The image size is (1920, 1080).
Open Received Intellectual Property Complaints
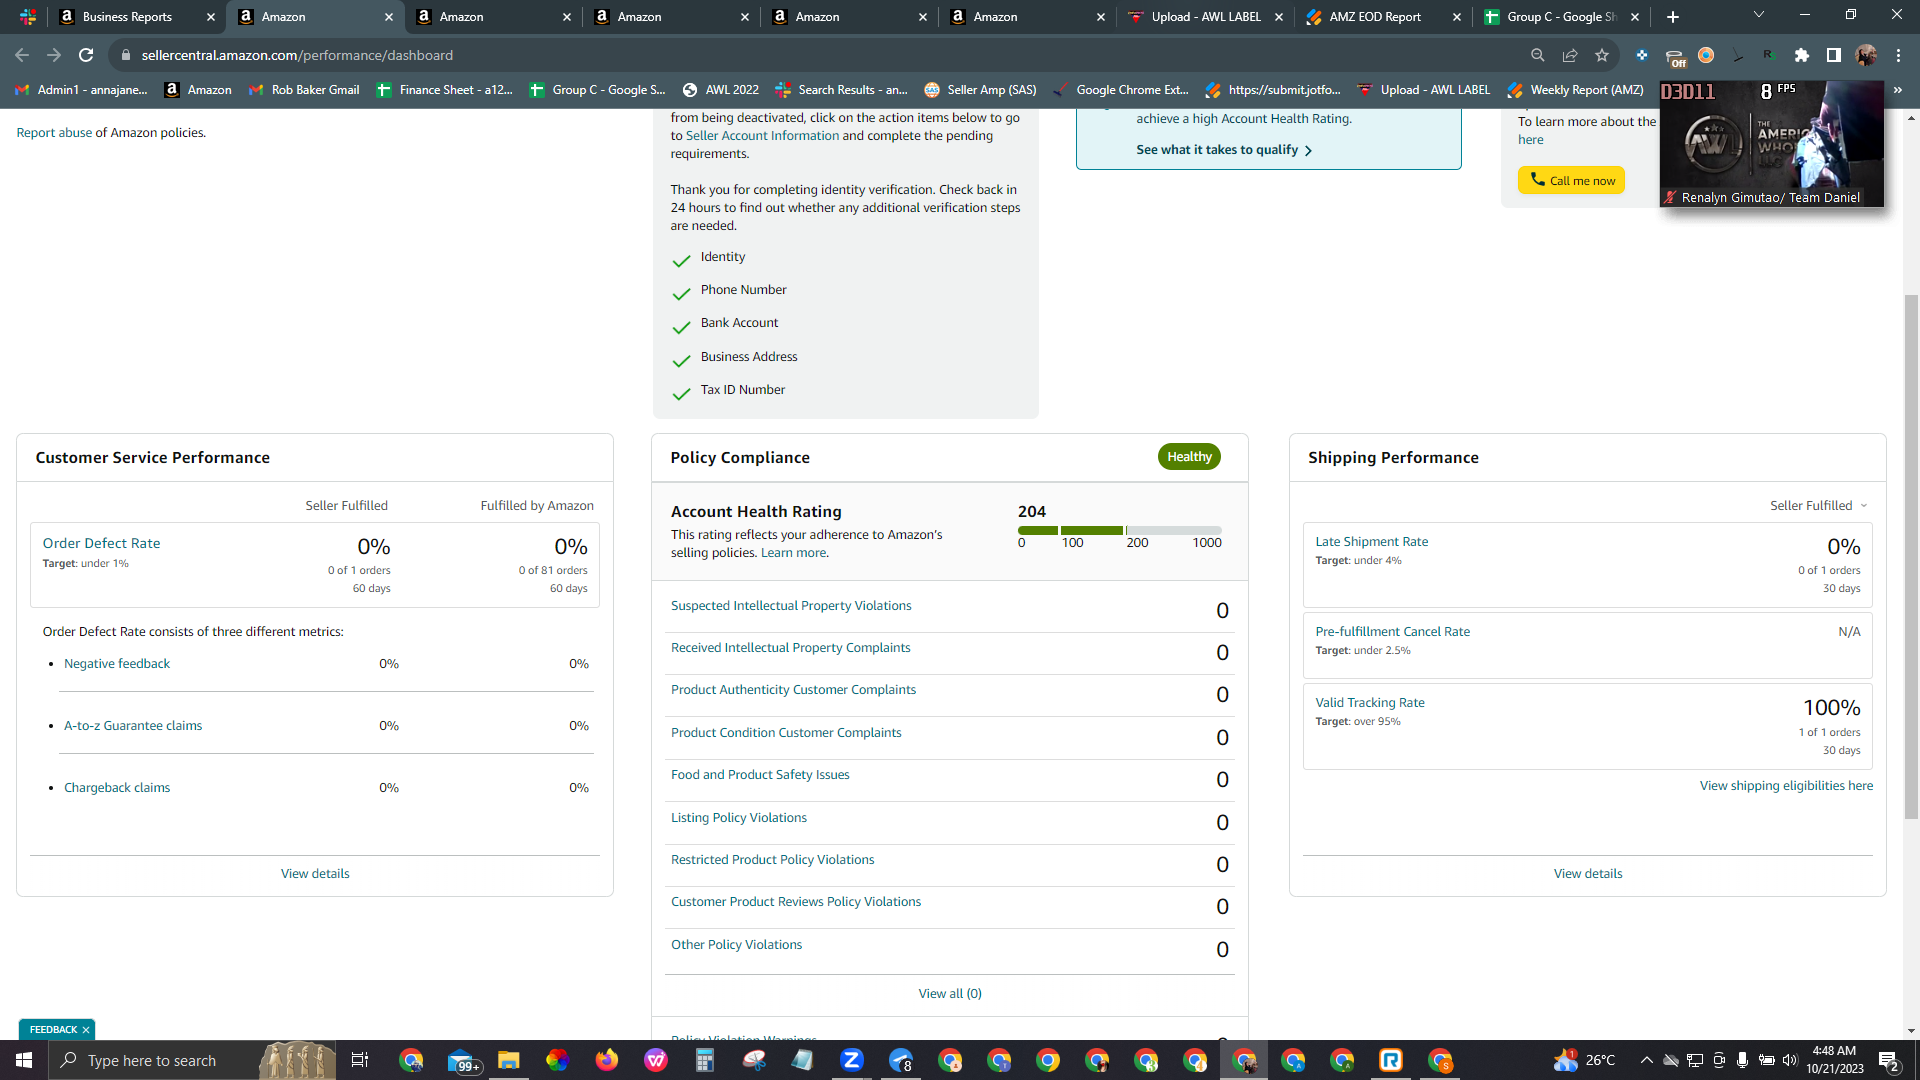pos(790,648)
